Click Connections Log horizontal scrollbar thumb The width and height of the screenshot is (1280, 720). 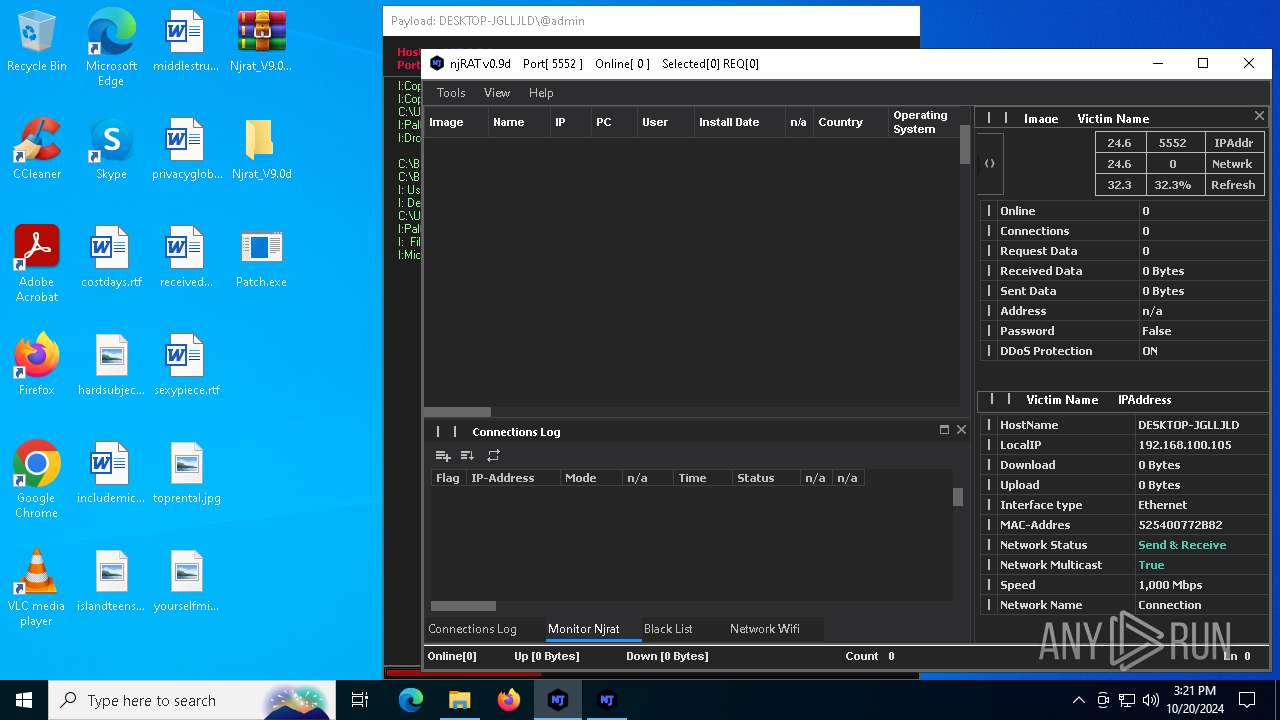[x=463, y=606]
